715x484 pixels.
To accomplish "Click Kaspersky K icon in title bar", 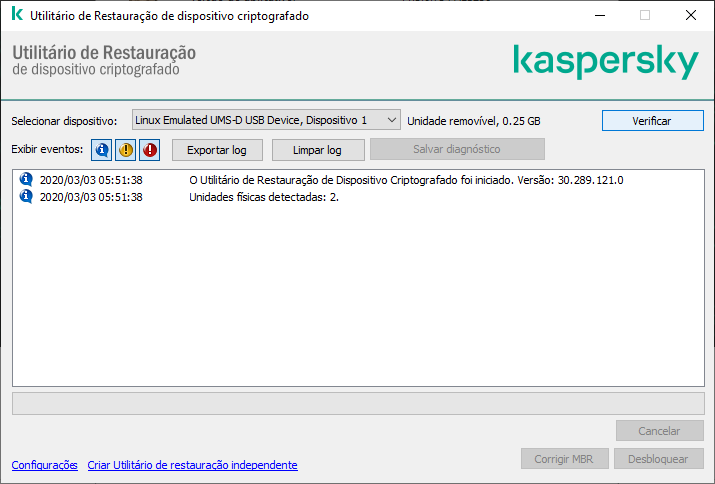I will 17,14.
